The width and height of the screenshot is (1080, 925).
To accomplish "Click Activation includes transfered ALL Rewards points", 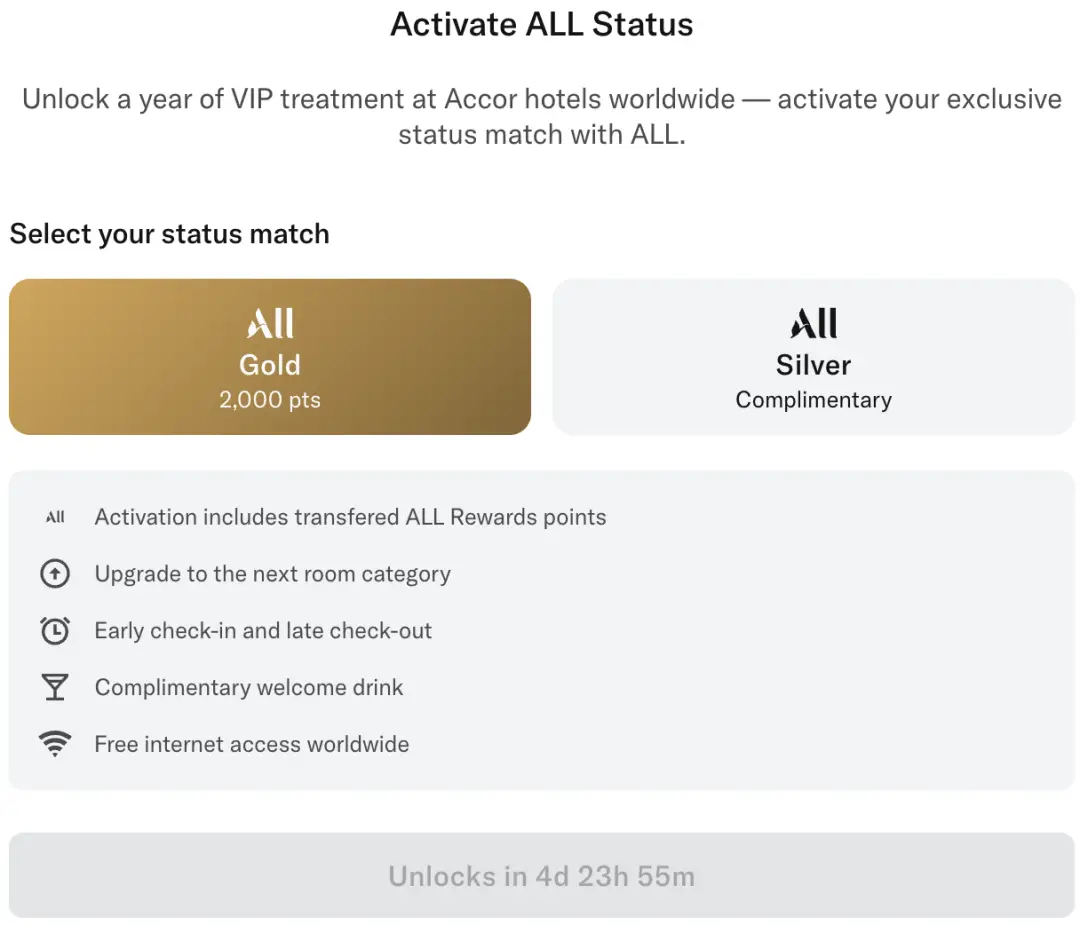I will point(350,517).
